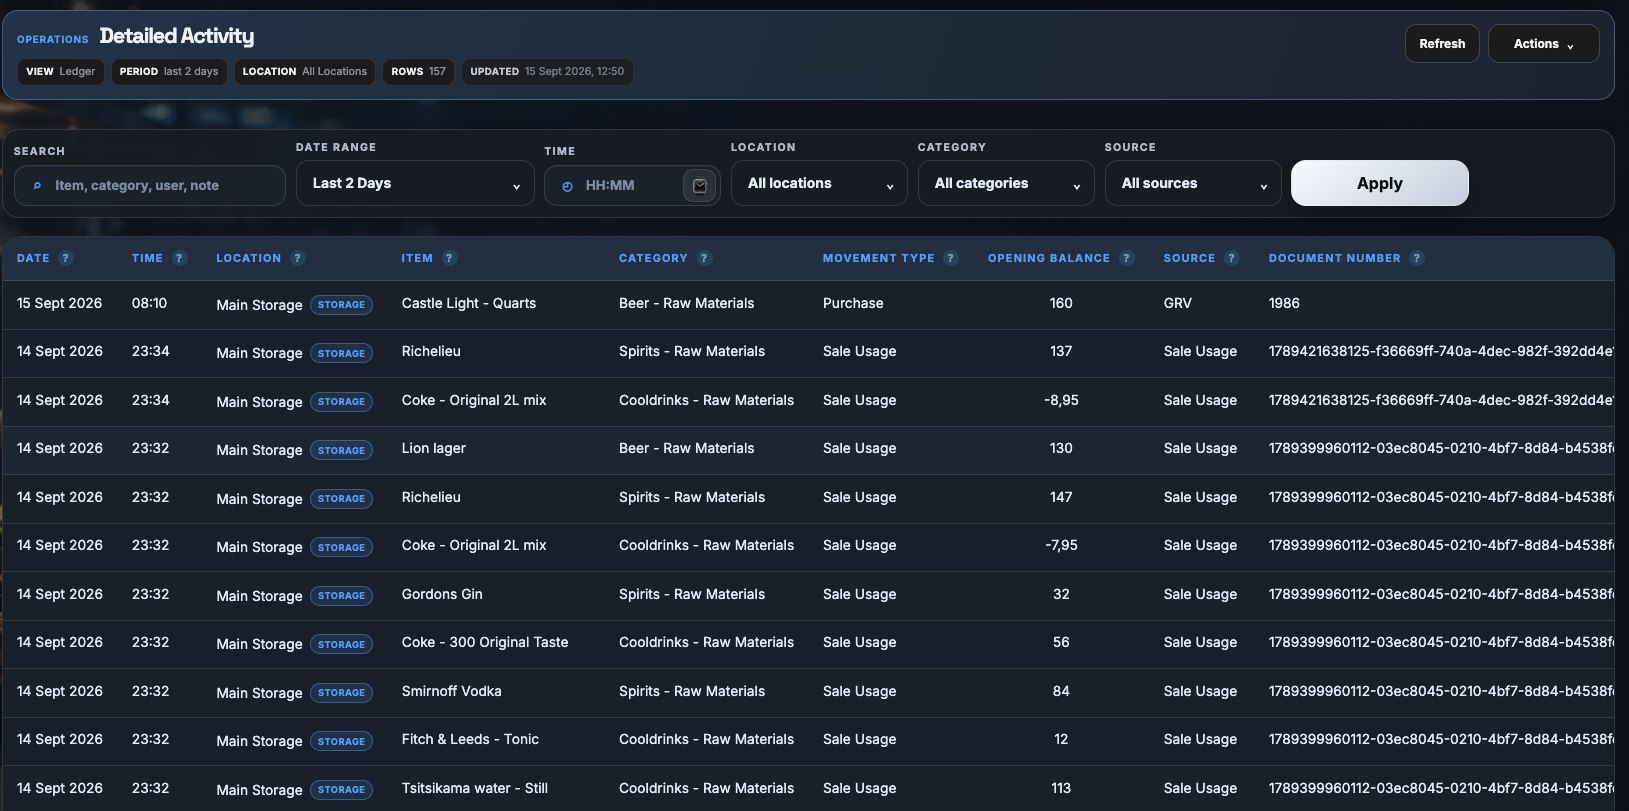Screen dimensions: 1629x811
Task: Click the Document Number help icon
Action: [1417, 258]
